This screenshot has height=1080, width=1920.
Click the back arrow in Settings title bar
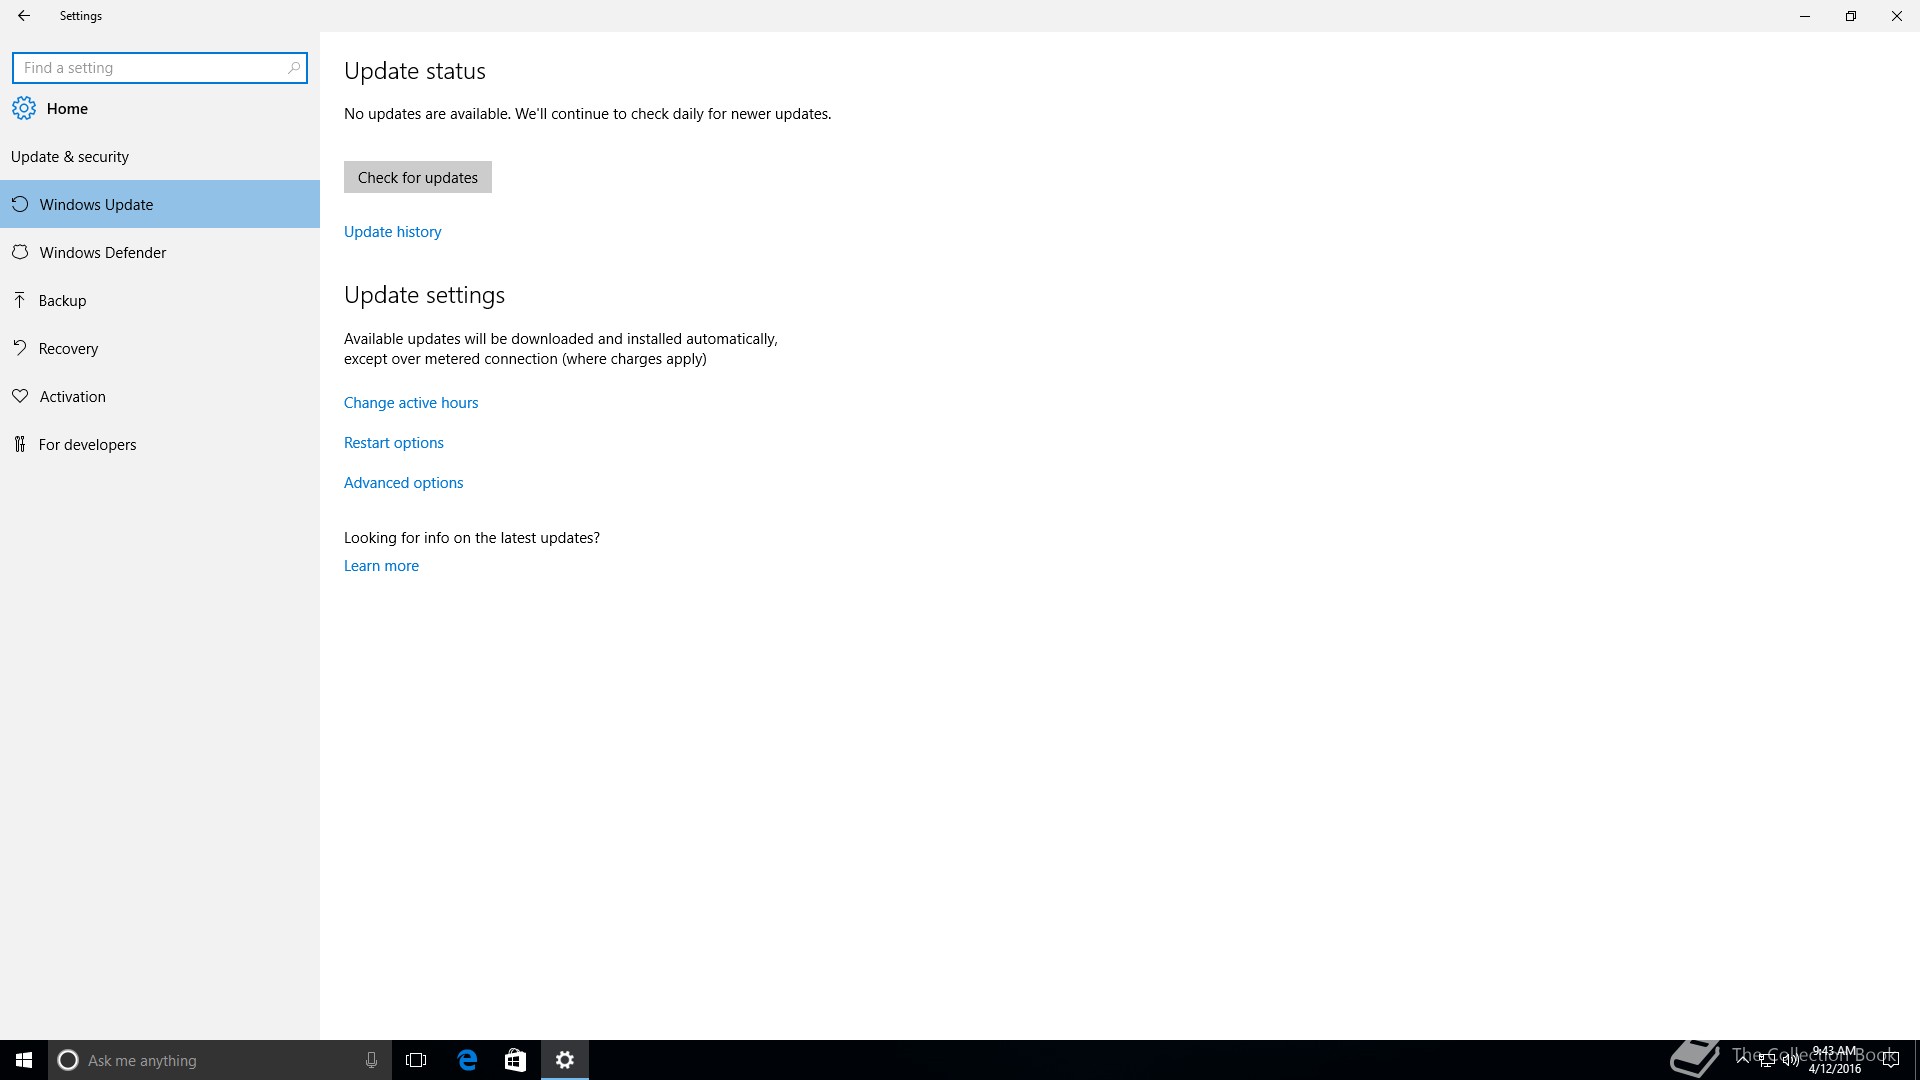(24, 16)
